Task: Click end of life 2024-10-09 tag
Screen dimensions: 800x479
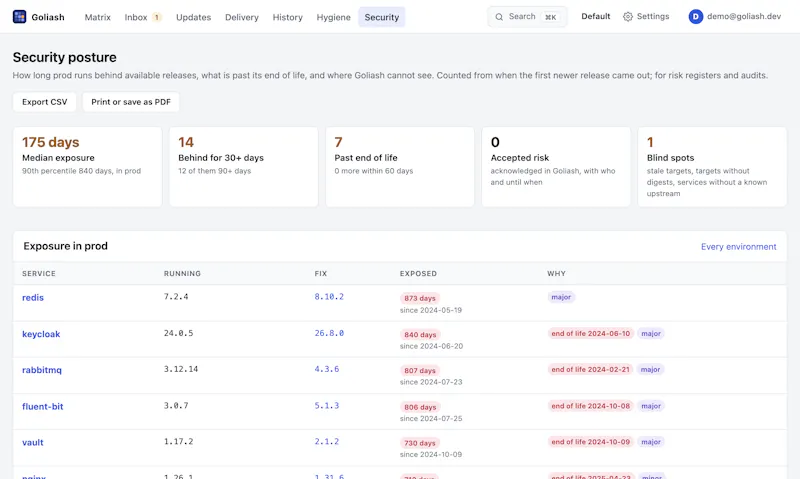Action: coord(591,442)
